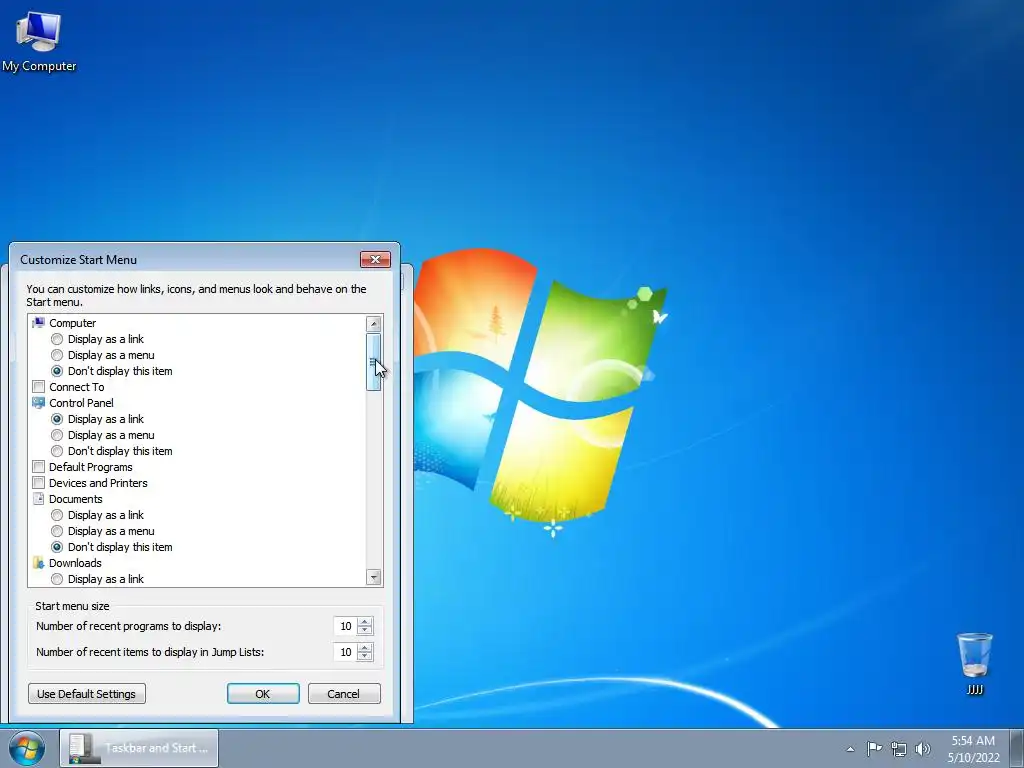Open the clock showing 5:54 AM
This screenshot has width=1024, height=768.
point(973,749)
